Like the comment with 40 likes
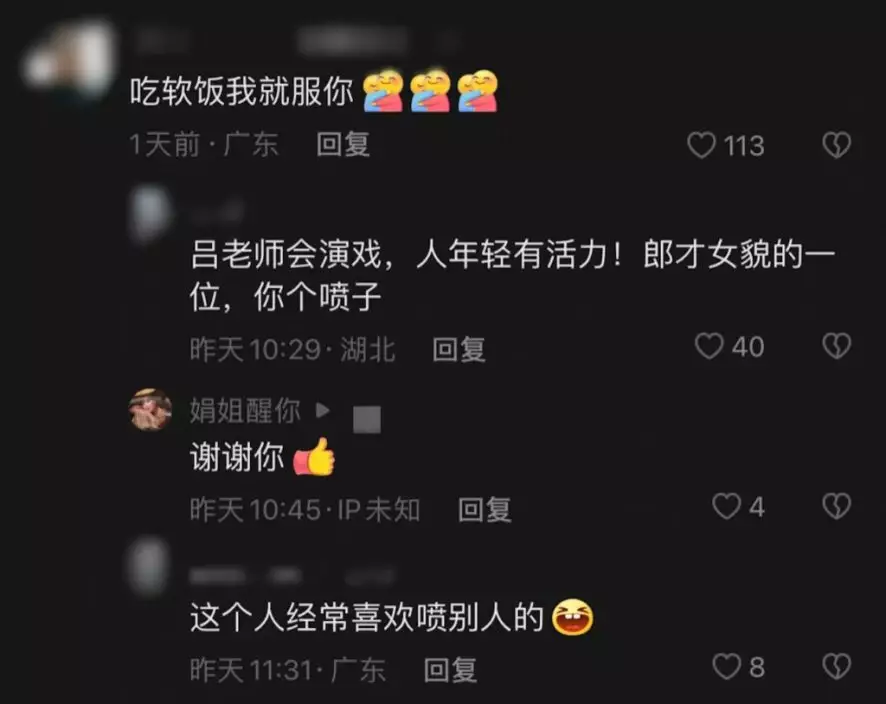The width and height of the screenshot is (886, 704). coord(709,346)
